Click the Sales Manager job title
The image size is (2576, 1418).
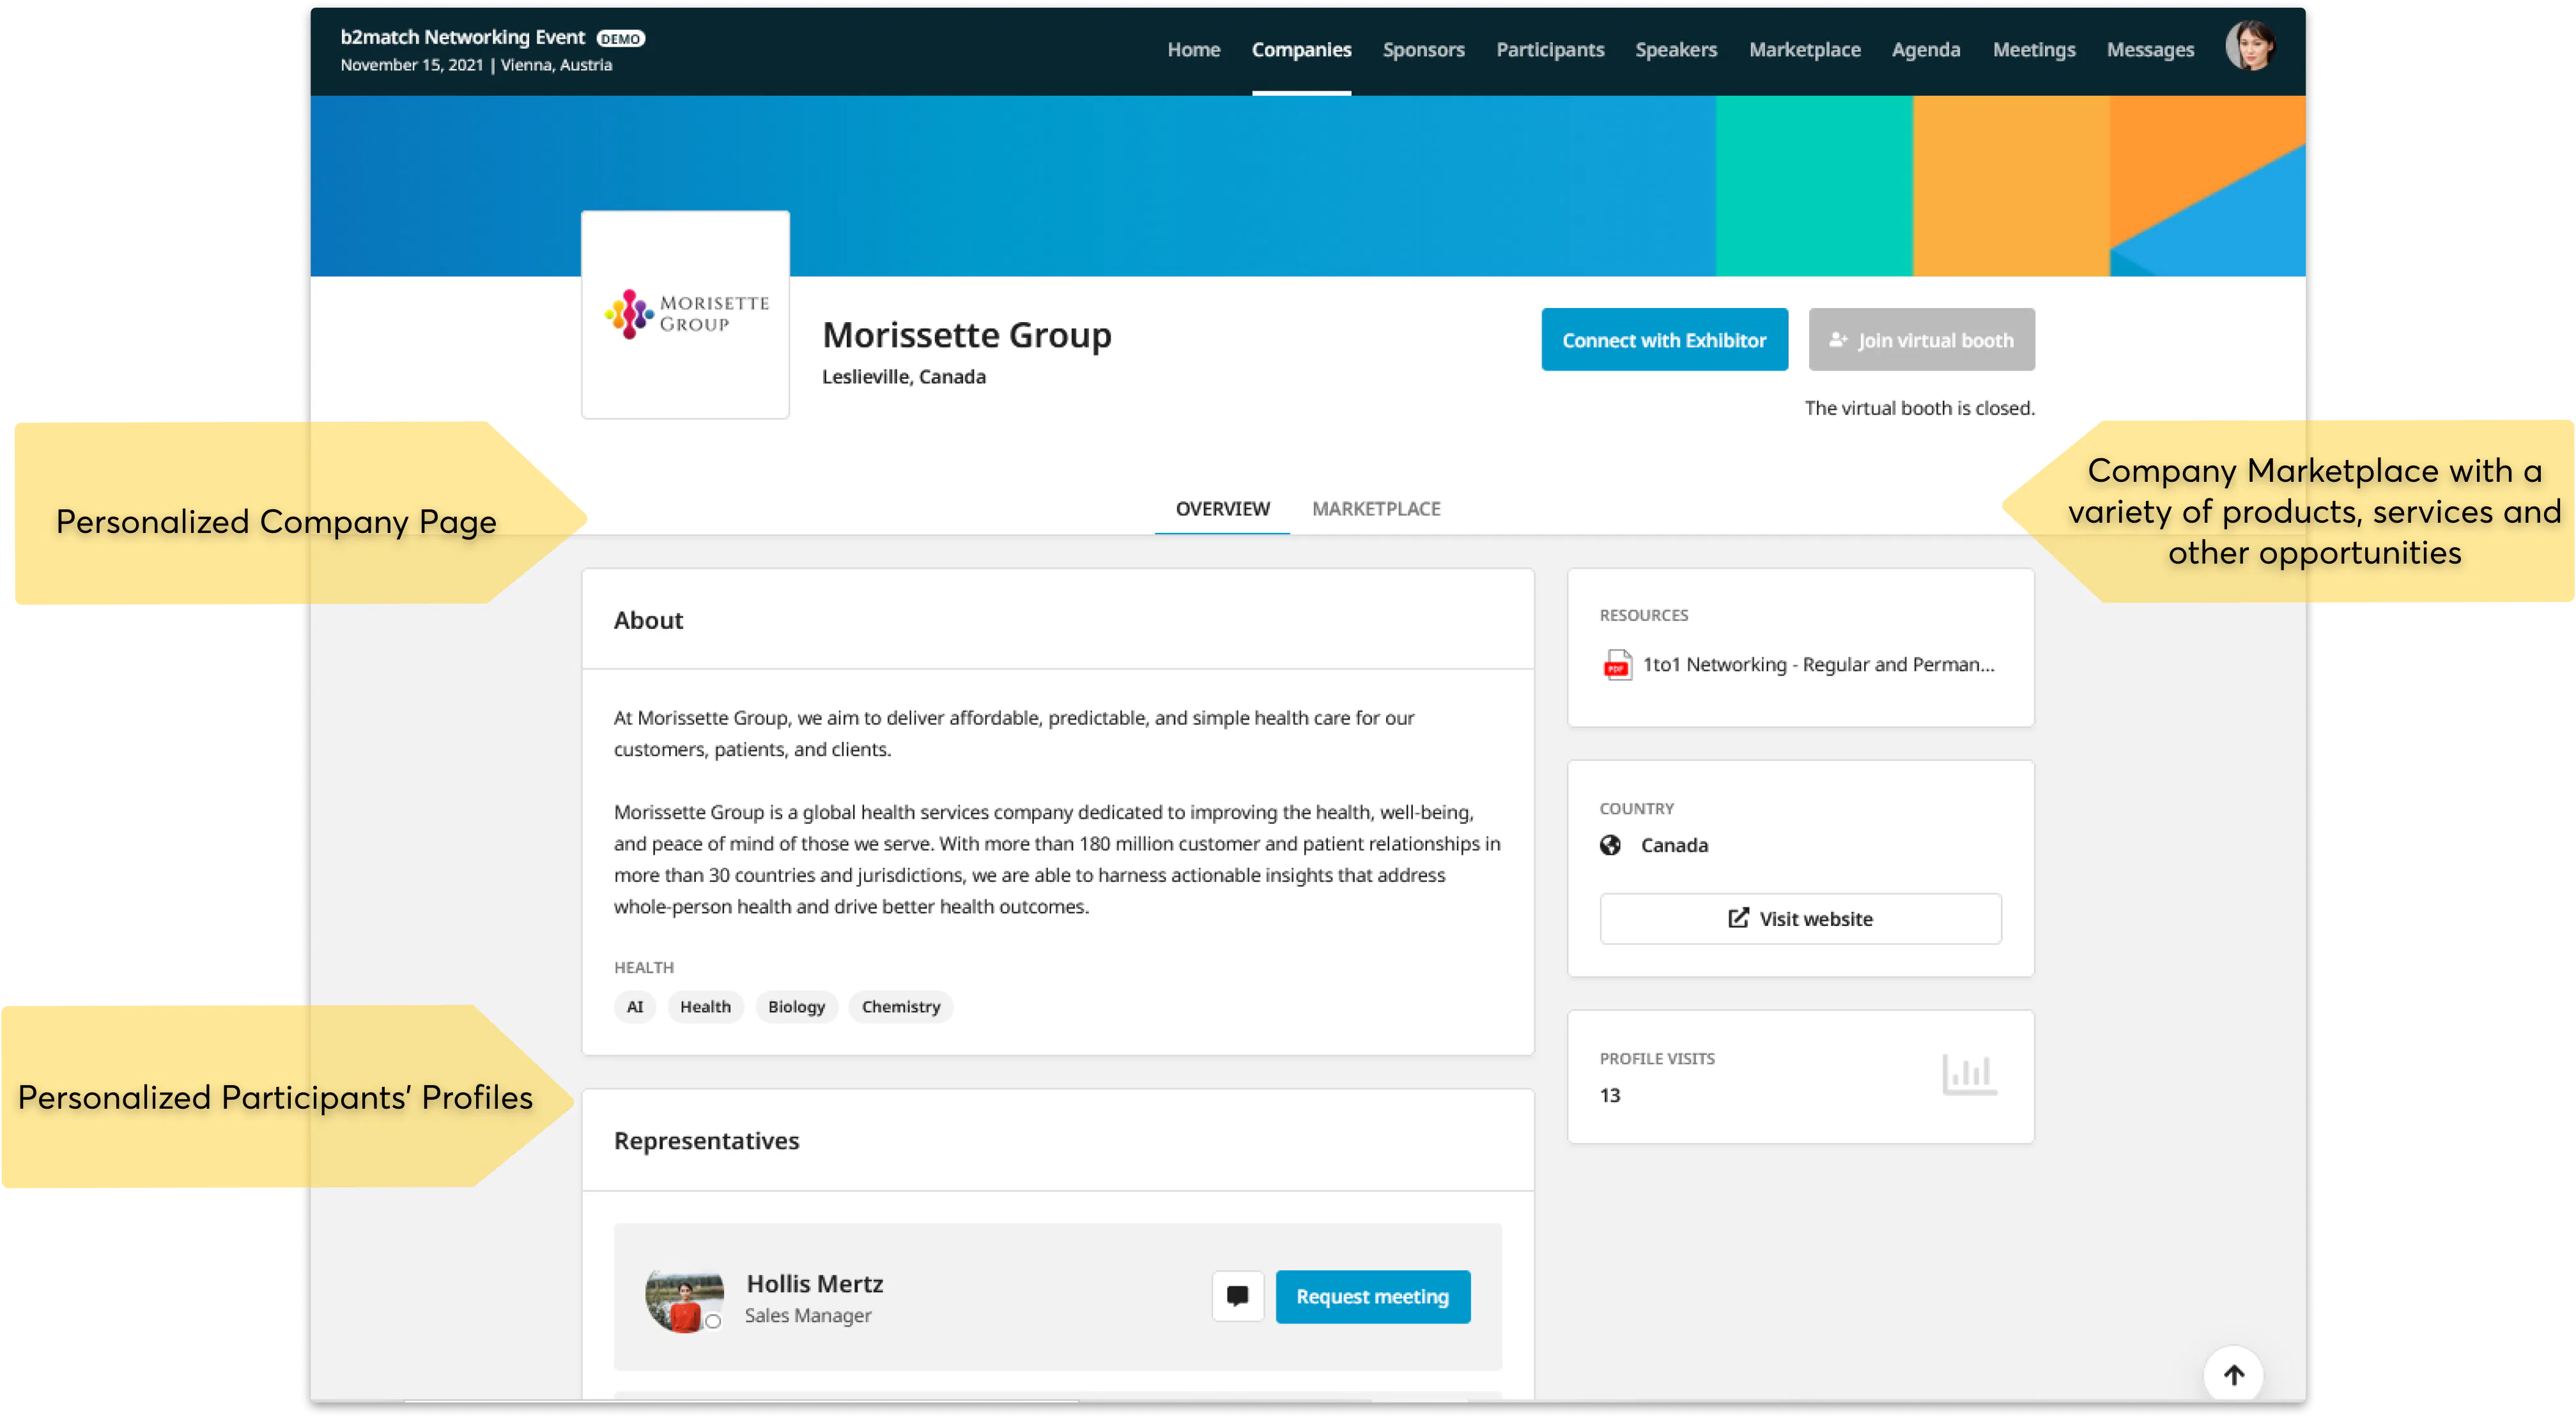pos(807,1315)
